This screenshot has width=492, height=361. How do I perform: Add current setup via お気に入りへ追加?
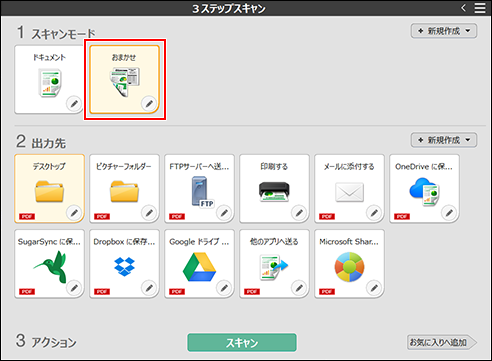pyautogui.click(x=442, y=342)
